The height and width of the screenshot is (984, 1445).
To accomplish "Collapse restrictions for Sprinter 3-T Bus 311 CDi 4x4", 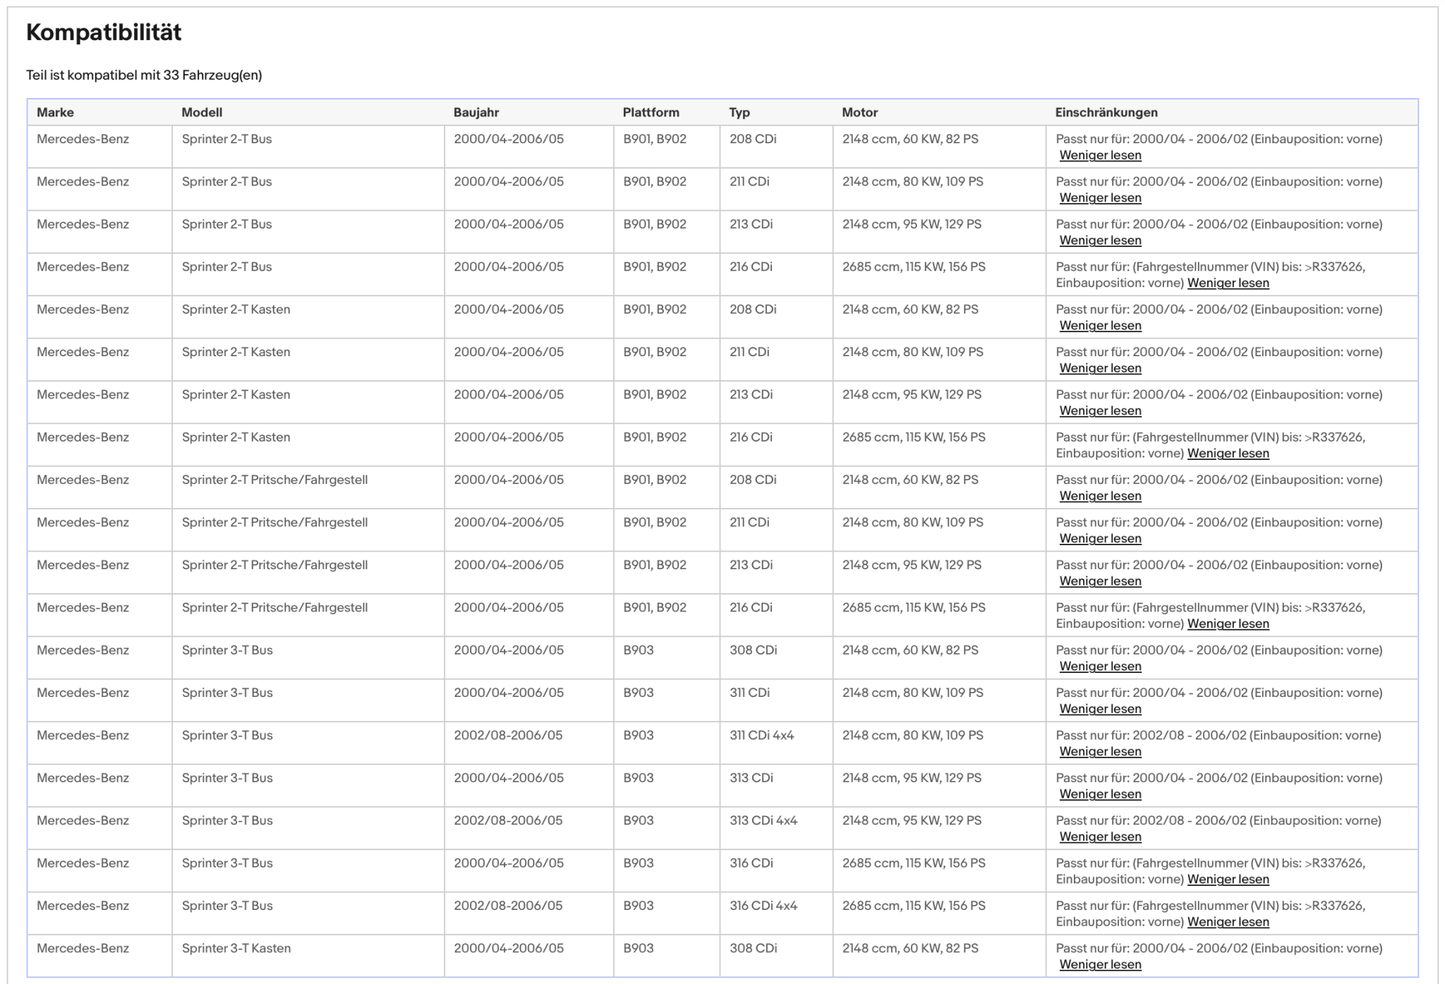I will 1100,752.
